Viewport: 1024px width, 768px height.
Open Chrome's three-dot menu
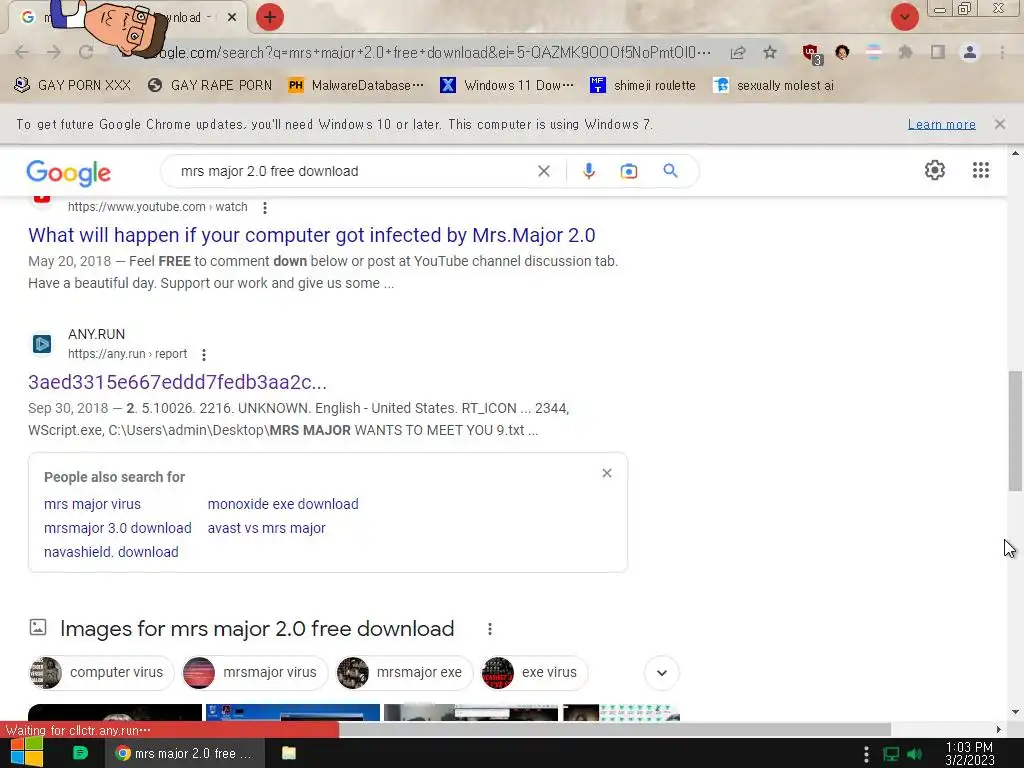1002,52
